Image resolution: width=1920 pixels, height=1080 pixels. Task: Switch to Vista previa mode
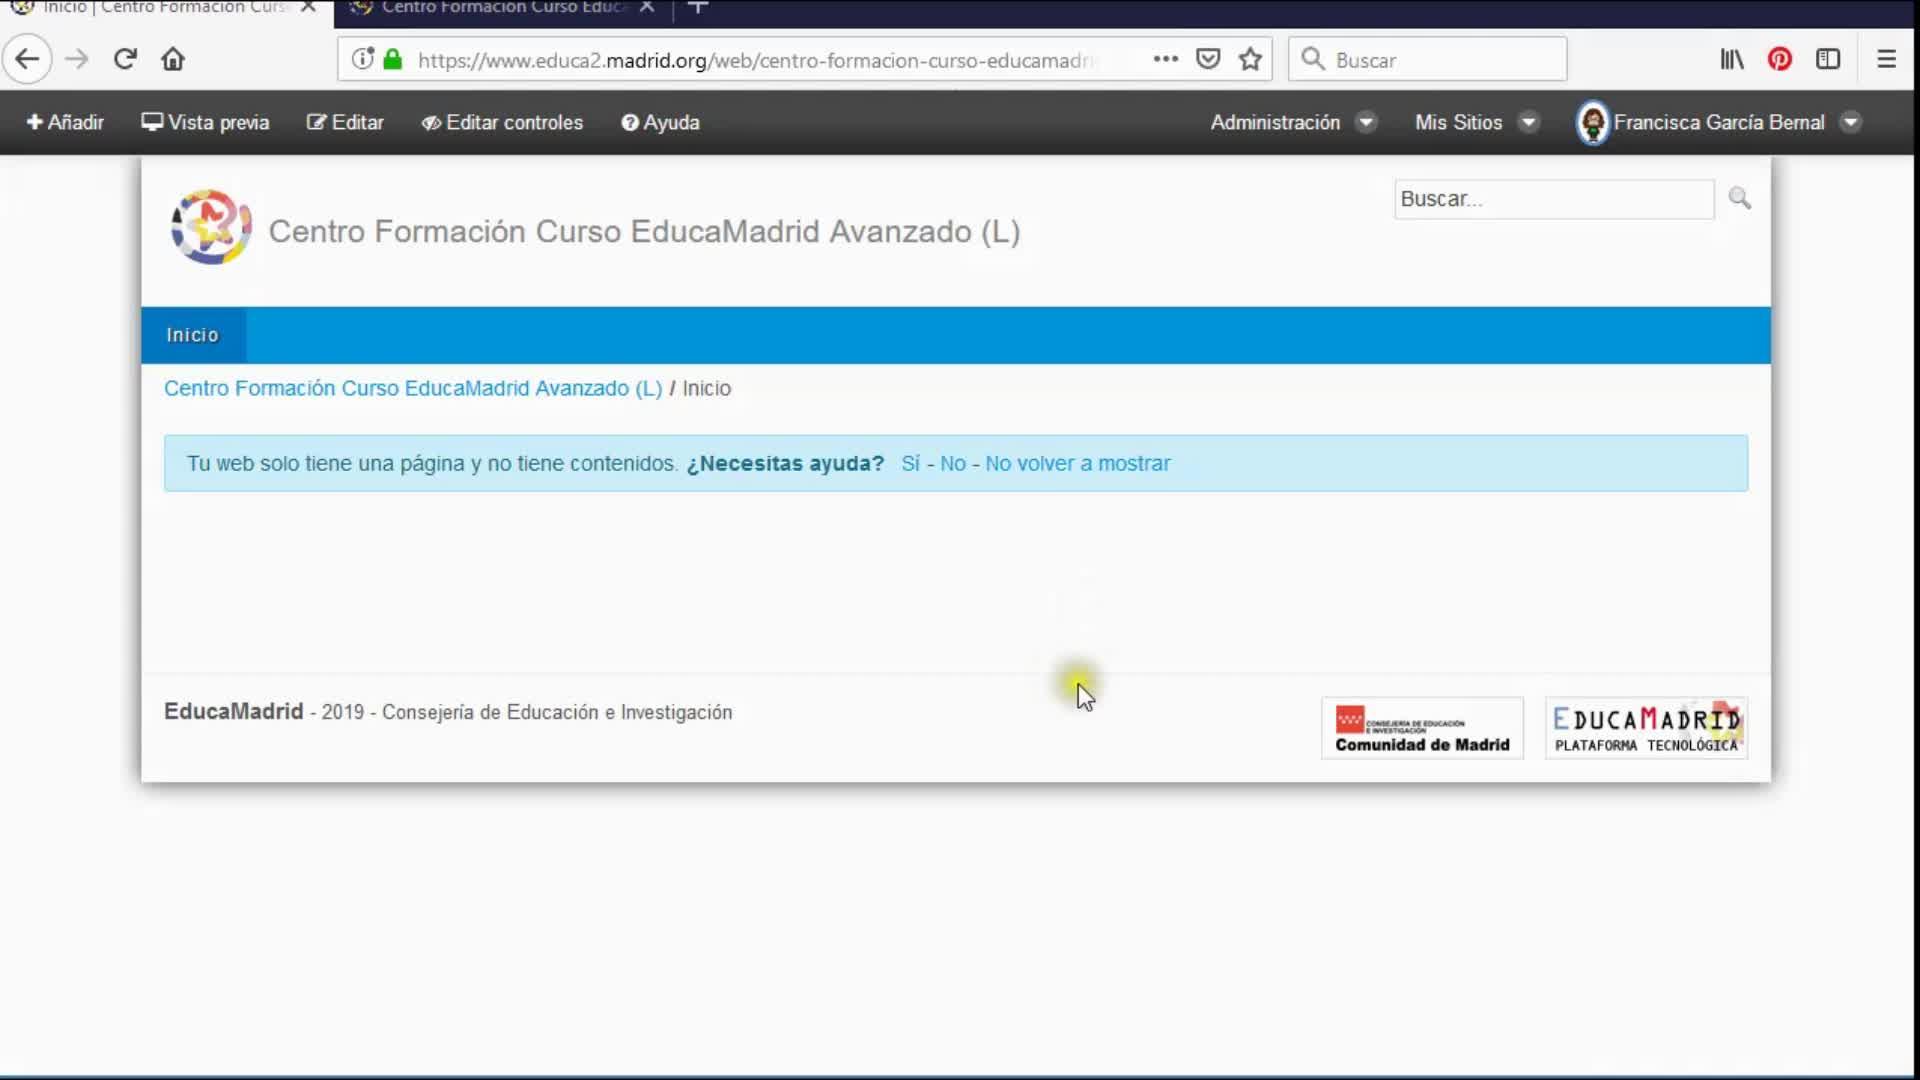click(x=205, y=122)
